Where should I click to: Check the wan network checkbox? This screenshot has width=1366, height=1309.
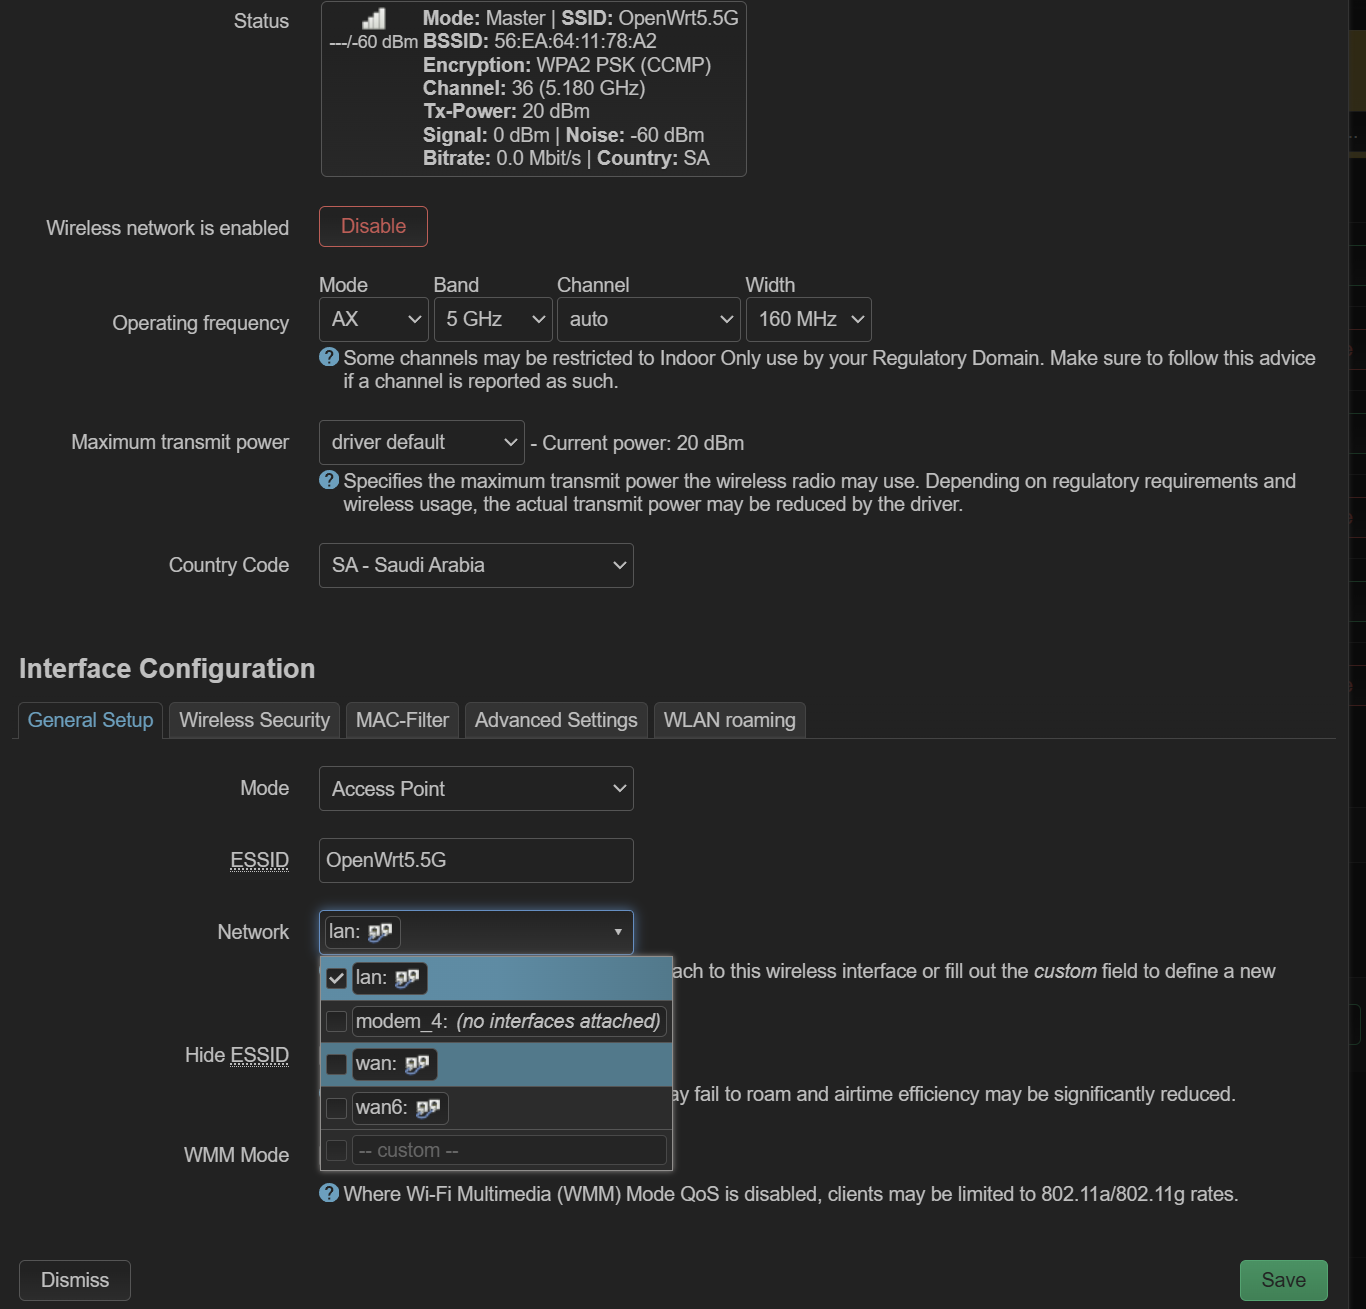point(337,1064)
